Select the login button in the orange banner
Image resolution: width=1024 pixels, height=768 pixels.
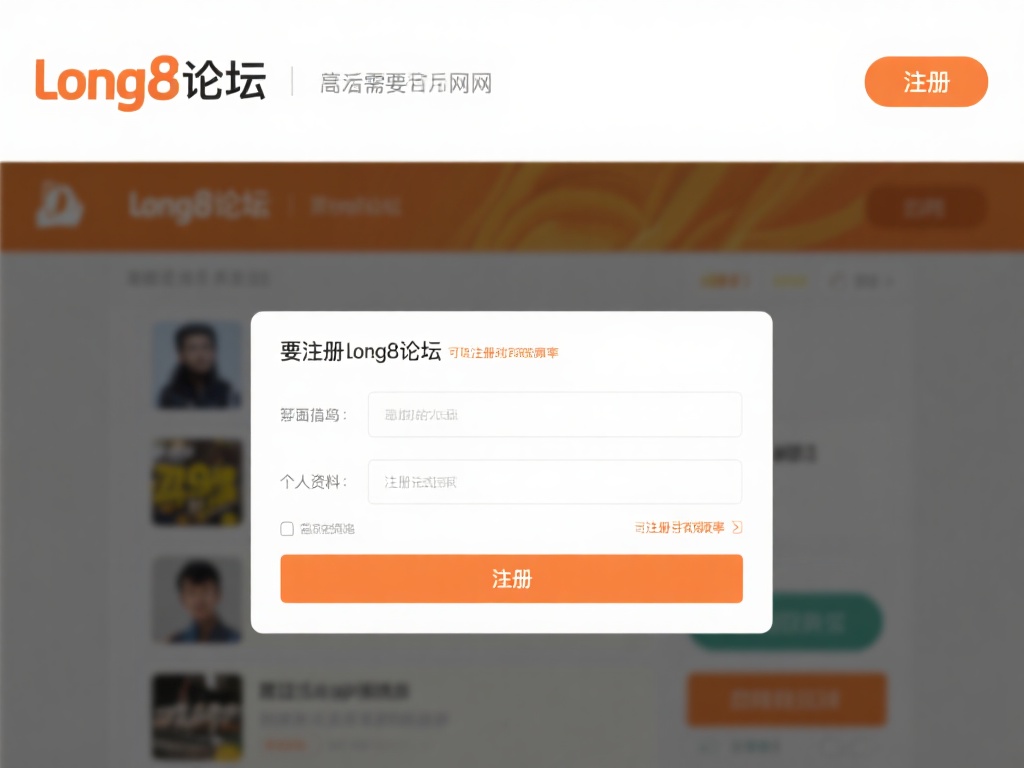click(x=925, y=207)
